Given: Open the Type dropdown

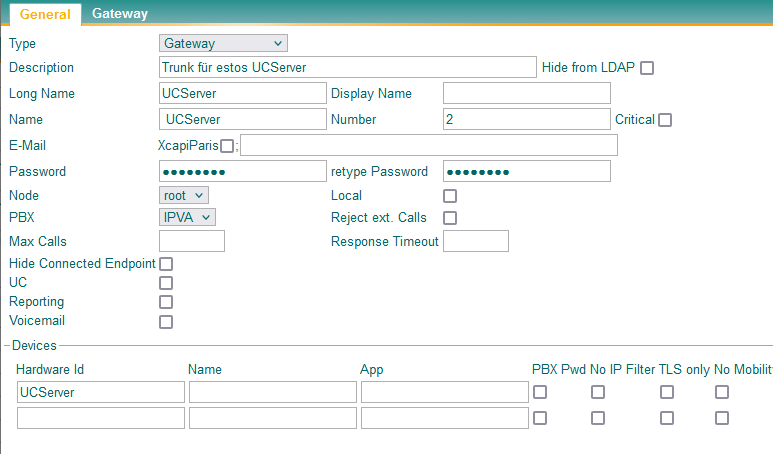Looking at the screenshot, I should click(x=223, y=43).
